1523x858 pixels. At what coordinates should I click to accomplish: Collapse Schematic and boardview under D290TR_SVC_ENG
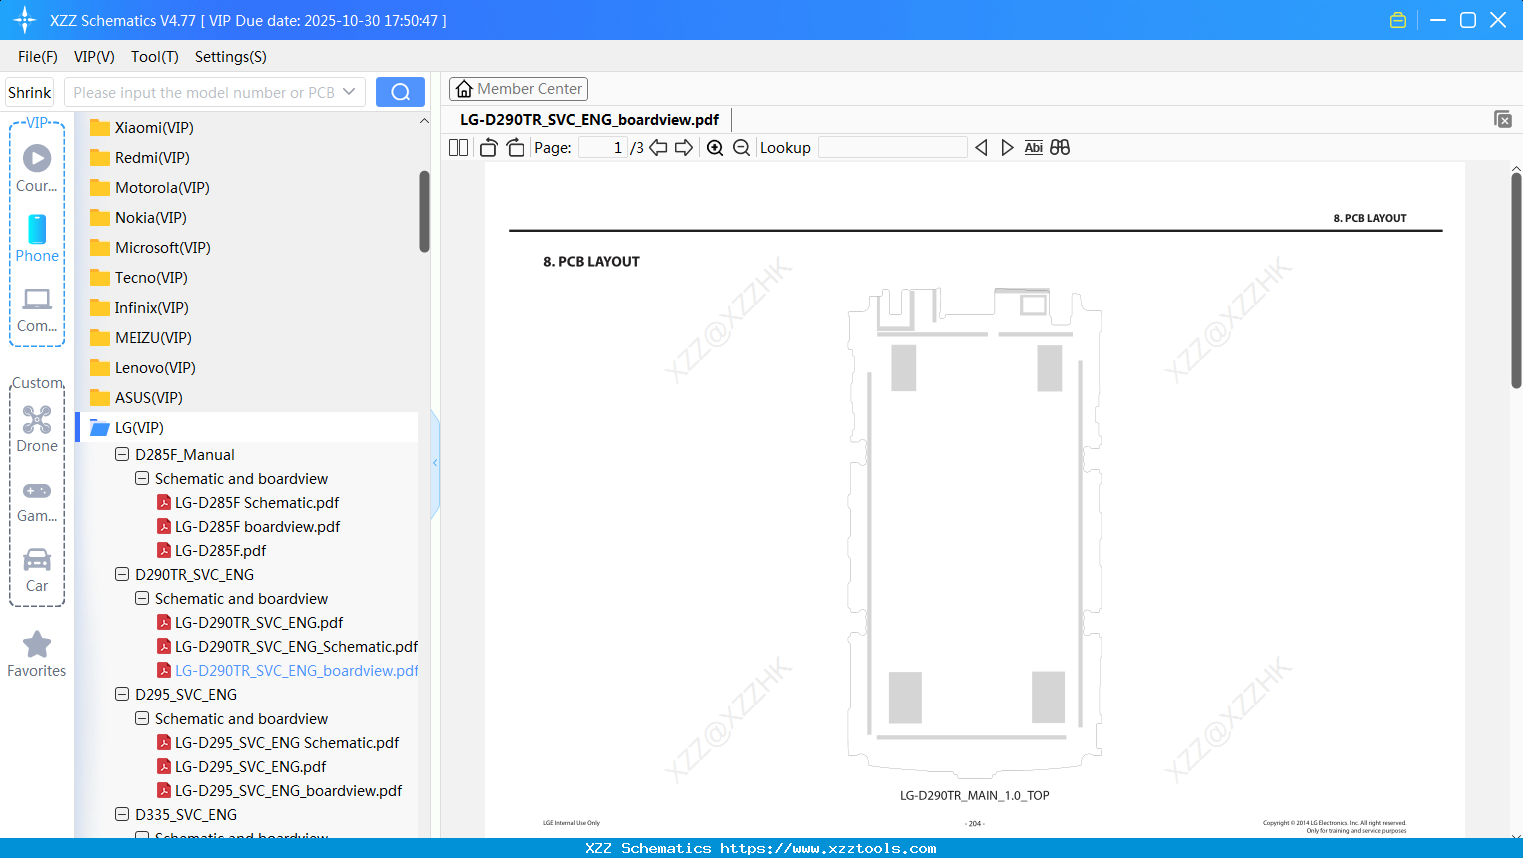tap(142, 598)
